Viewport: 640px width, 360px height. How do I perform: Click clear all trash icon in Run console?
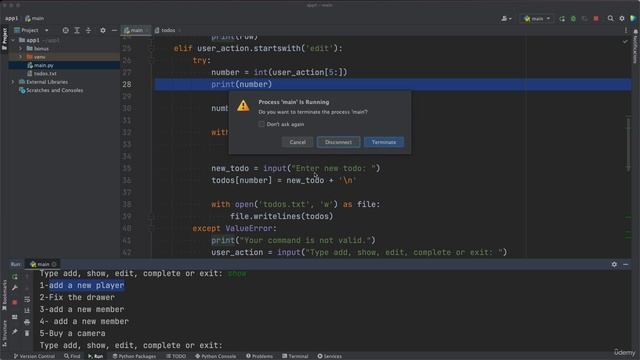tap(27, 333)
